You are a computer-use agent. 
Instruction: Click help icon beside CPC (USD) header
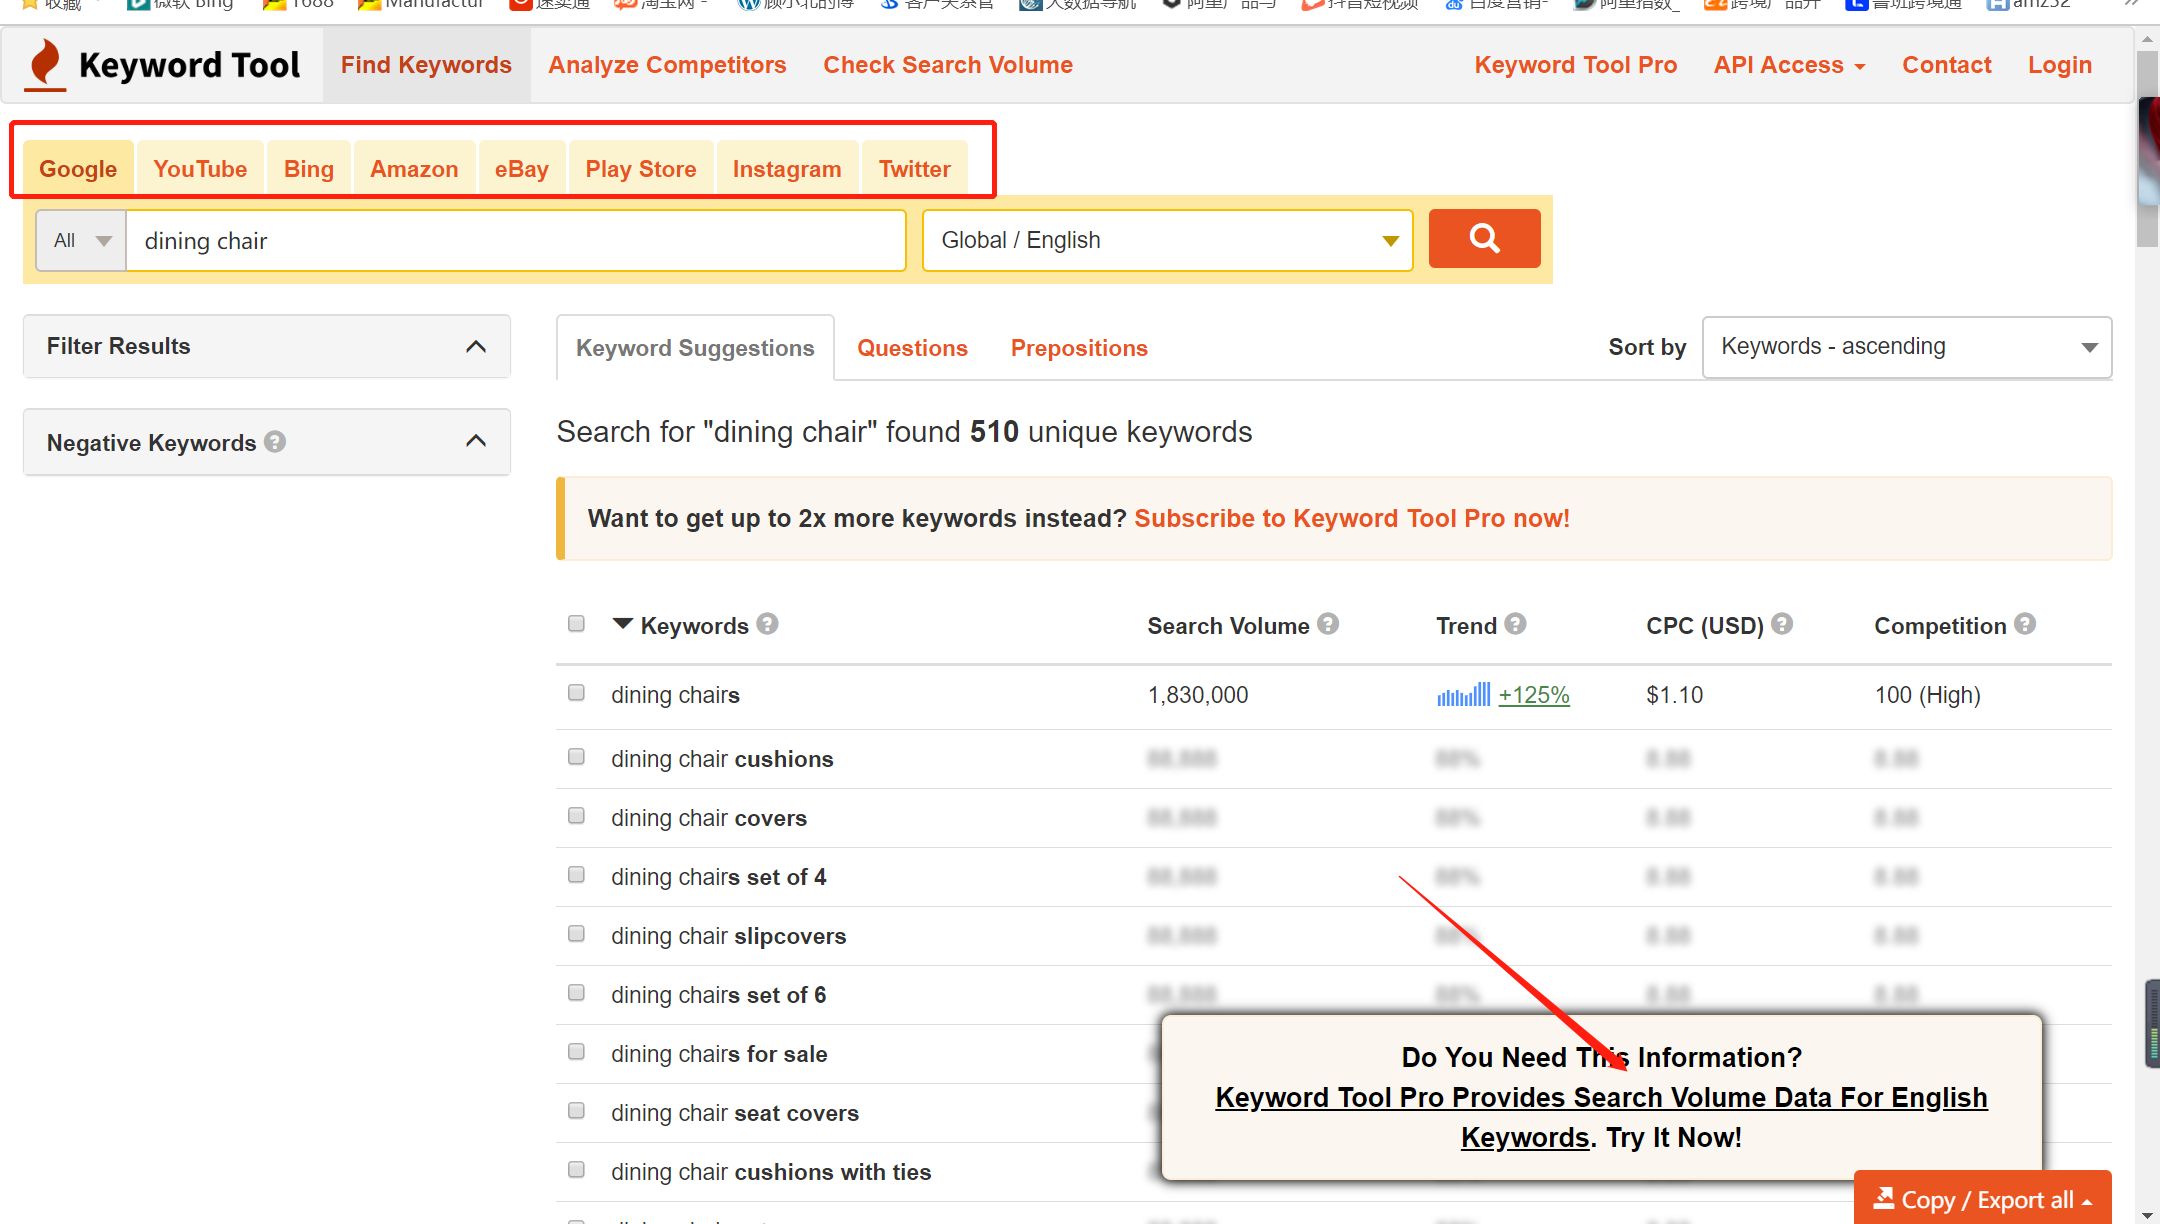point(1782,624)
